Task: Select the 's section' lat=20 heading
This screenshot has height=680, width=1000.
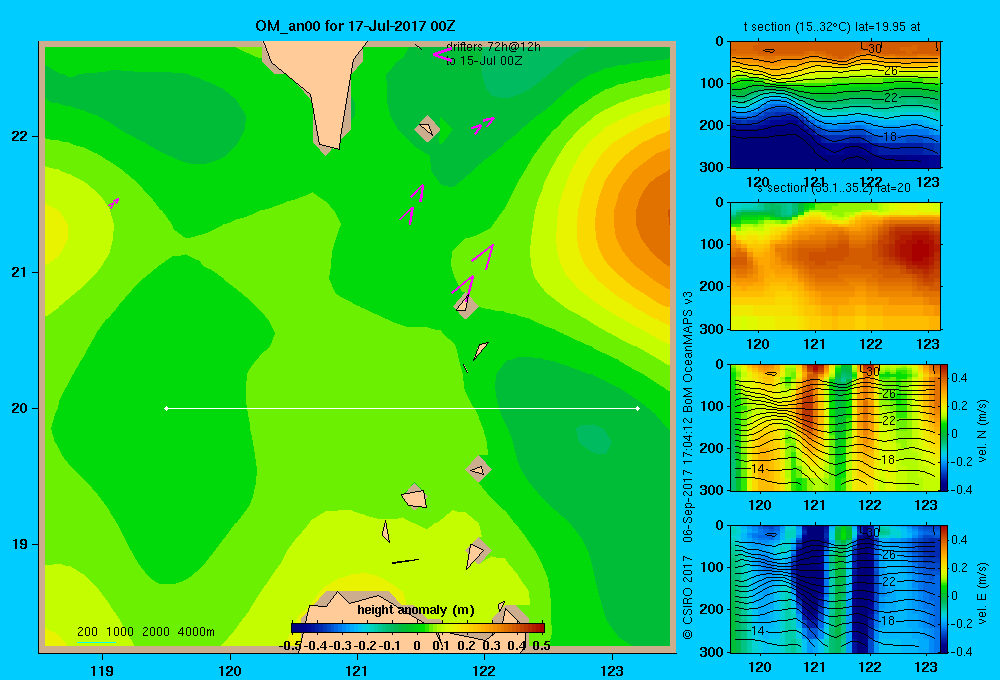Action: tap(834, 188)
